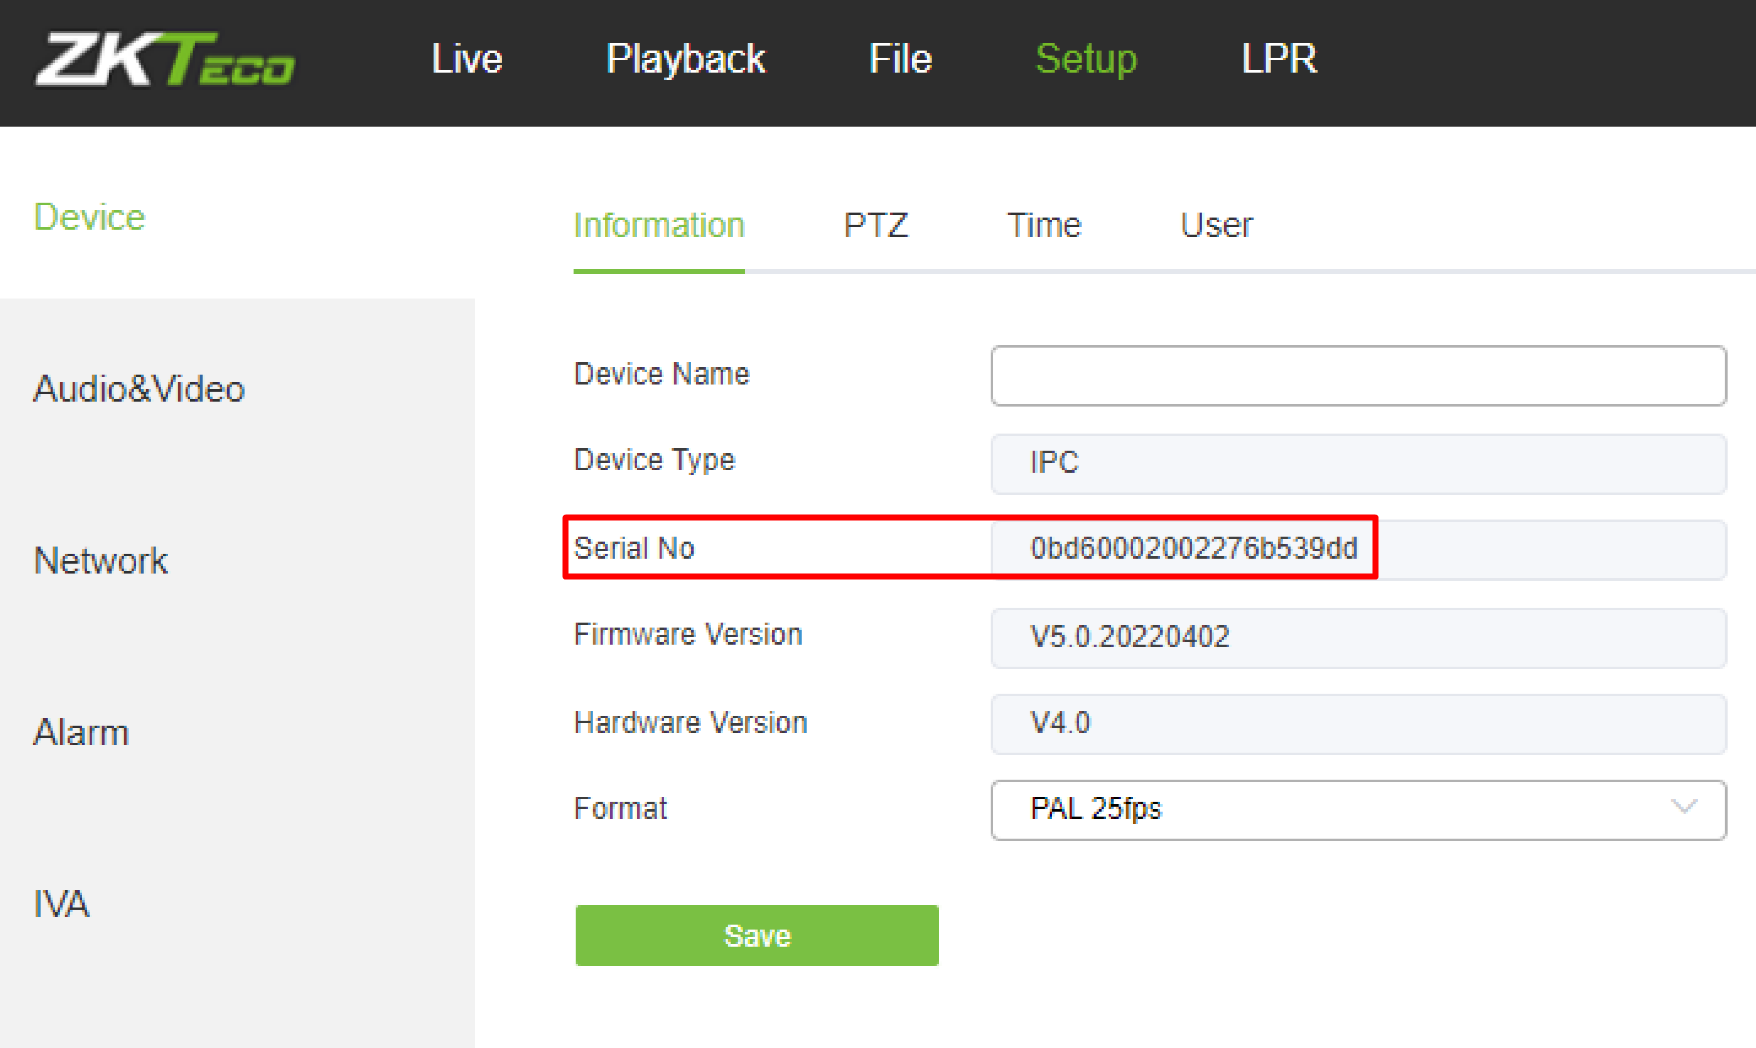Switch to the PTZ tab
The image size is (1756, 1048).
(x=876, y=225)
